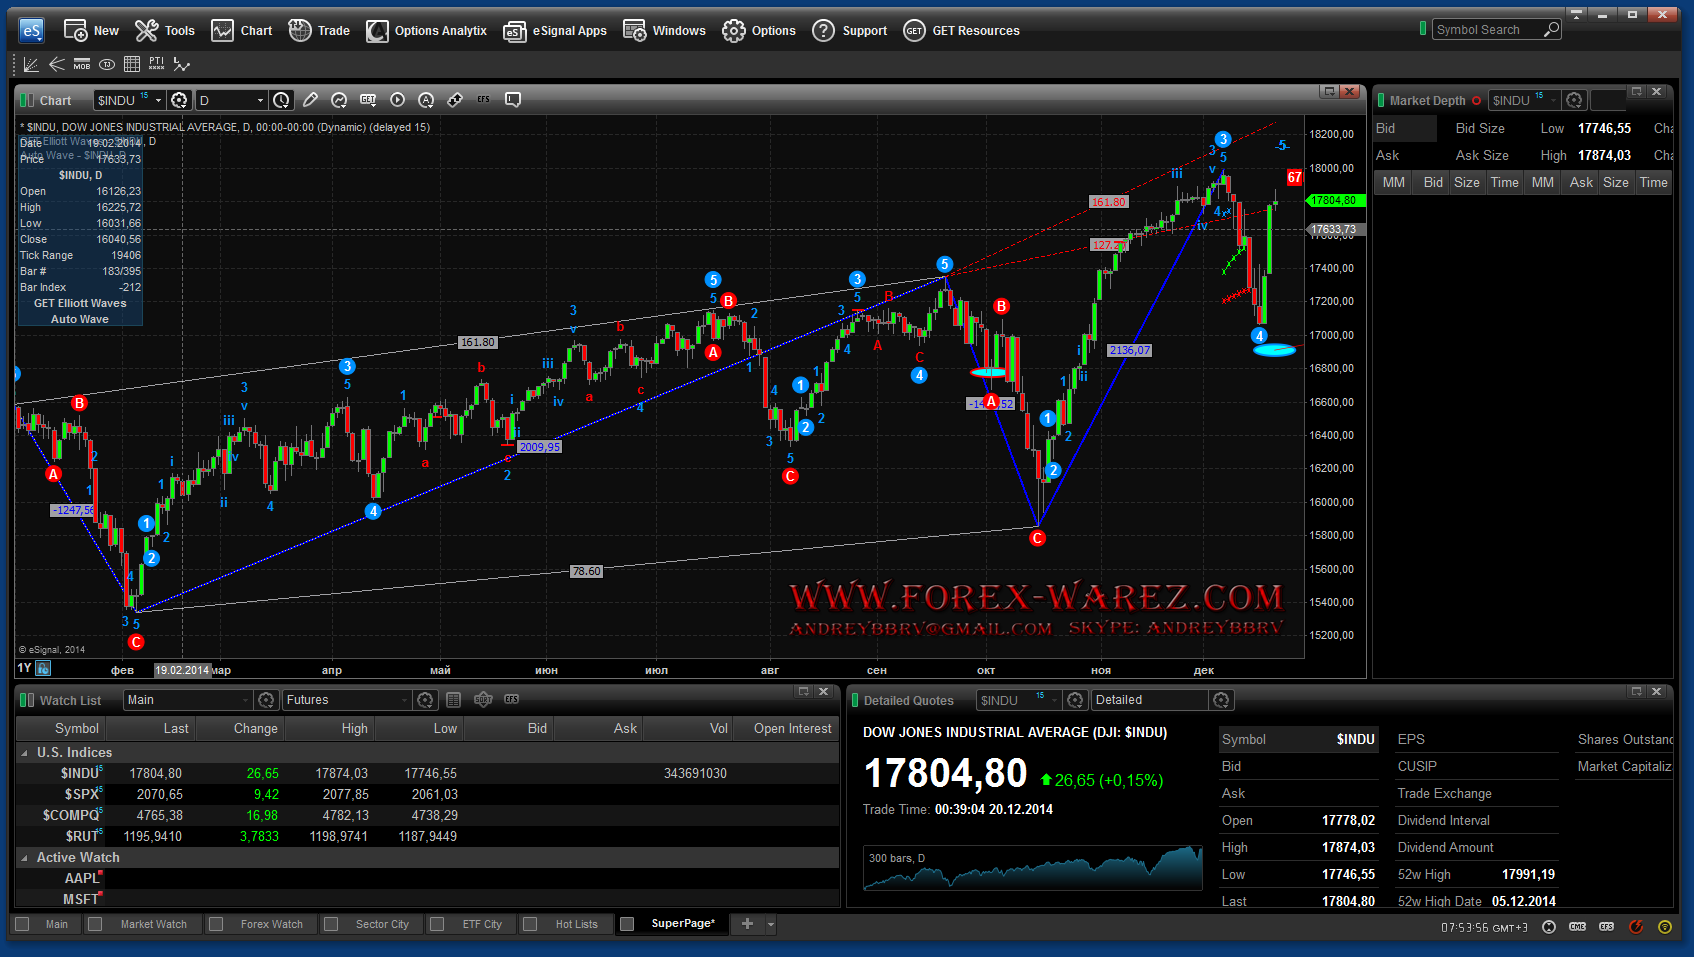Select the PTI indicator icon
Image resolution: width=1694 pixels, height=957 pixels.
point(156,65)
